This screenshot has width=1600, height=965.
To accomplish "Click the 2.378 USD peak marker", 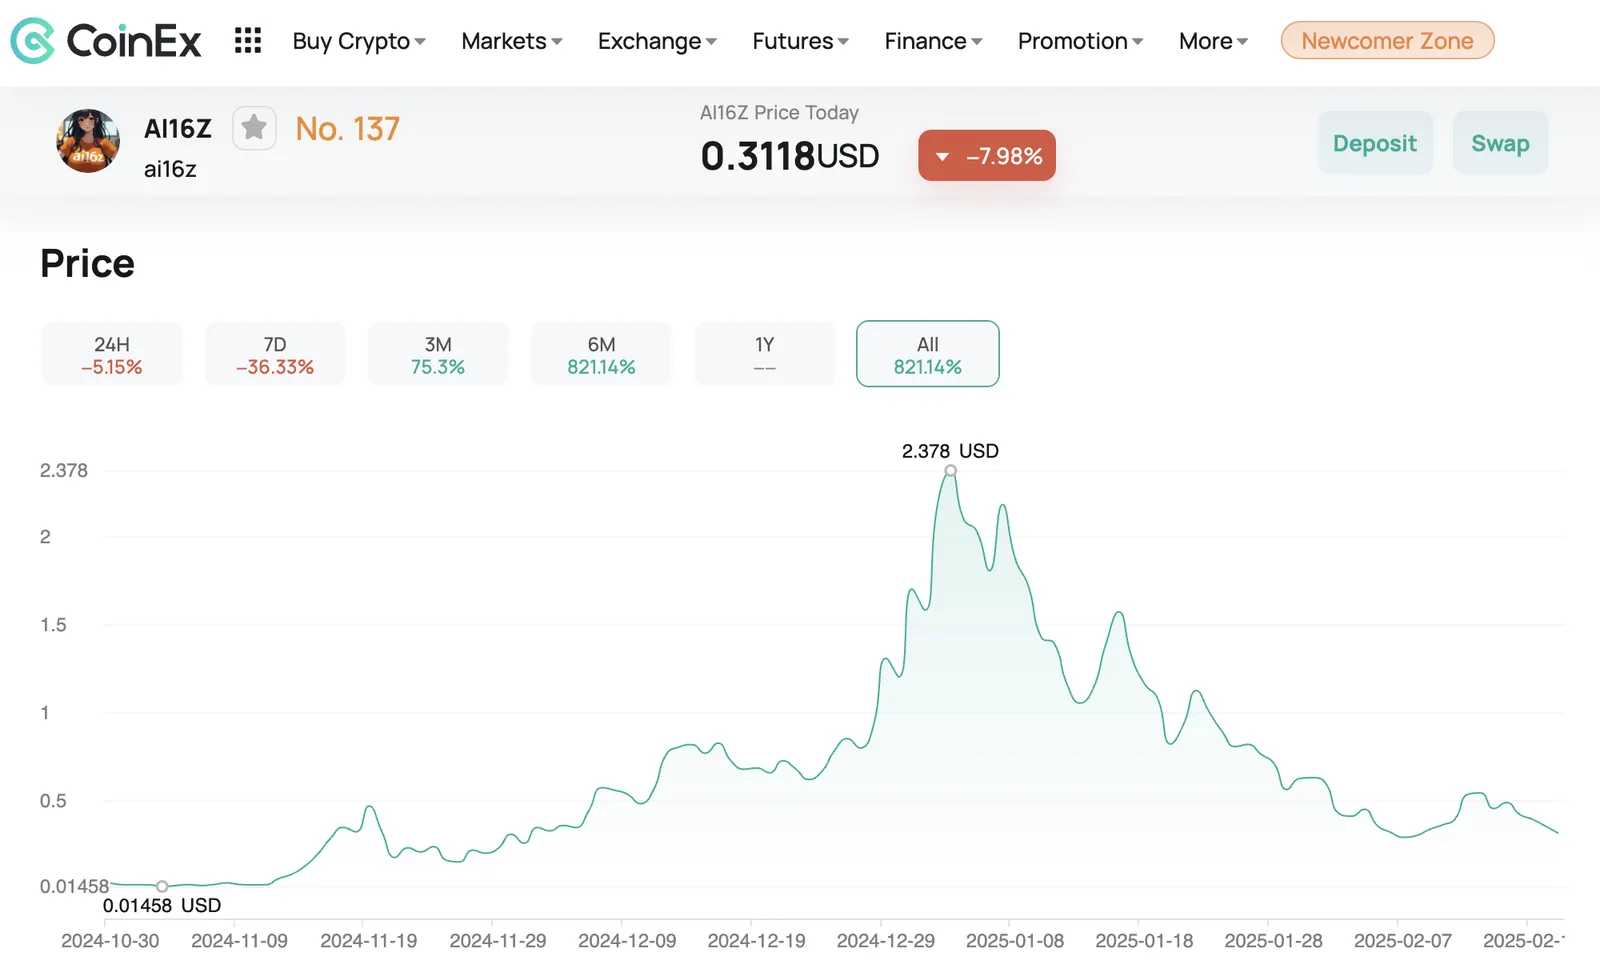I will (x=951, y=470).
